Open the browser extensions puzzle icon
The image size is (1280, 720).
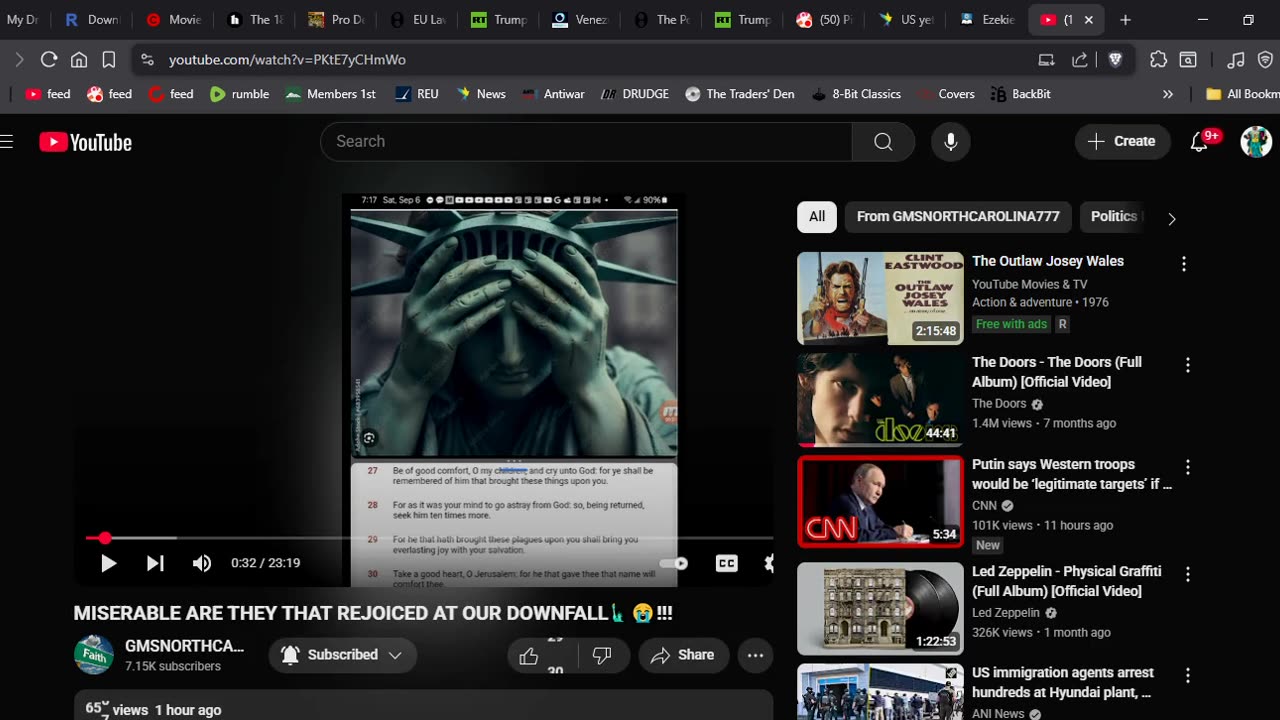[1158, 60]
